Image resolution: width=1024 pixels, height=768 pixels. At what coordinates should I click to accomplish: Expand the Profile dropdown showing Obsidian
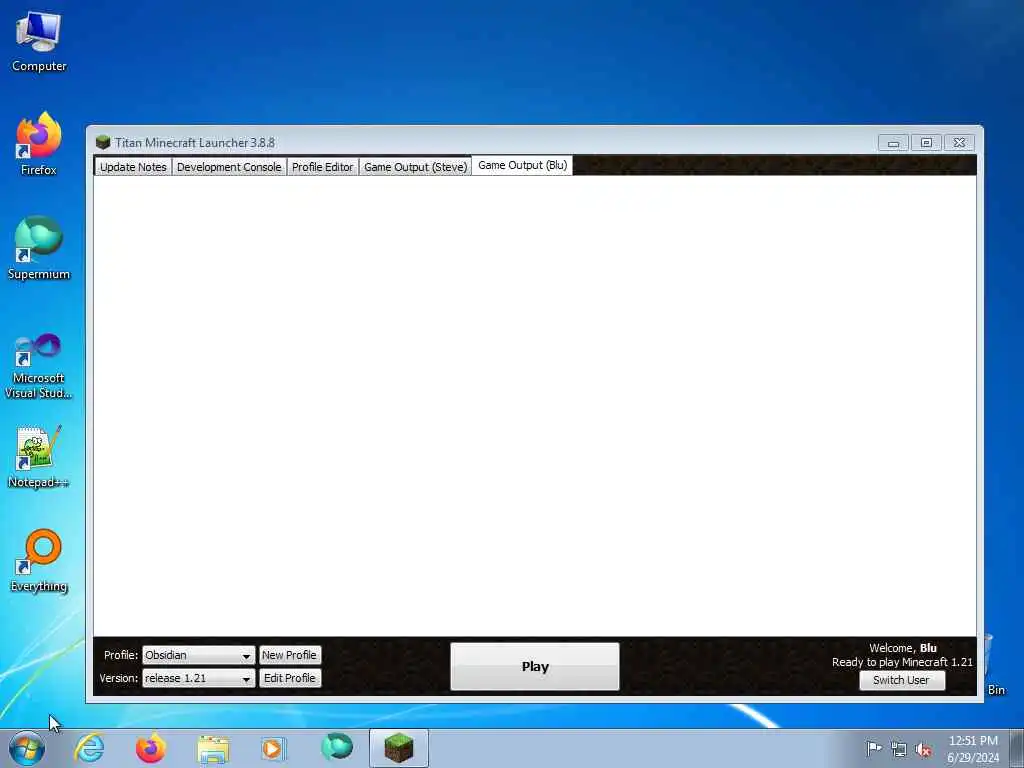pyautogui.click(x=199, y=655)
